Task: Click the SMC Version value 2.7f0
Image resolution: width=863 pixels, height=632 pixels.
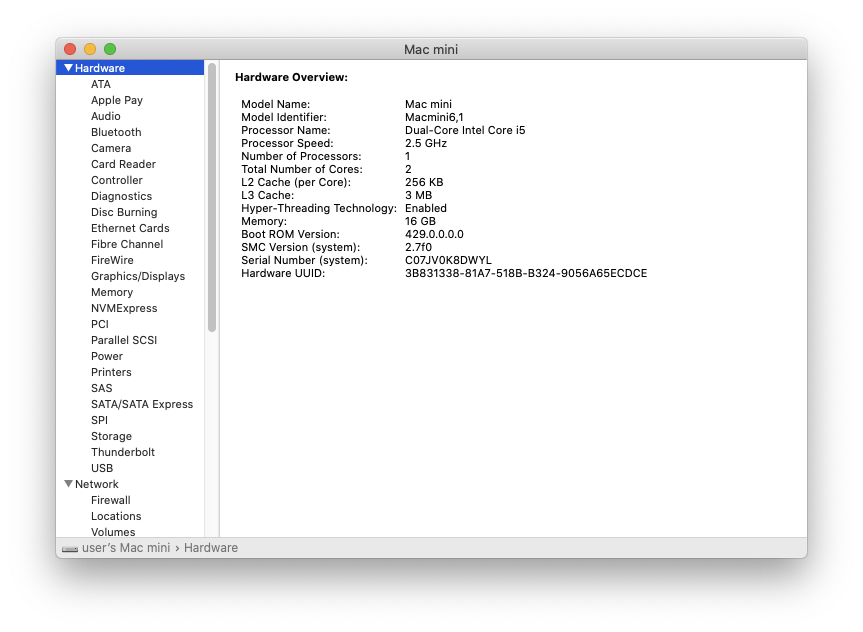Action: pos(418,247)
